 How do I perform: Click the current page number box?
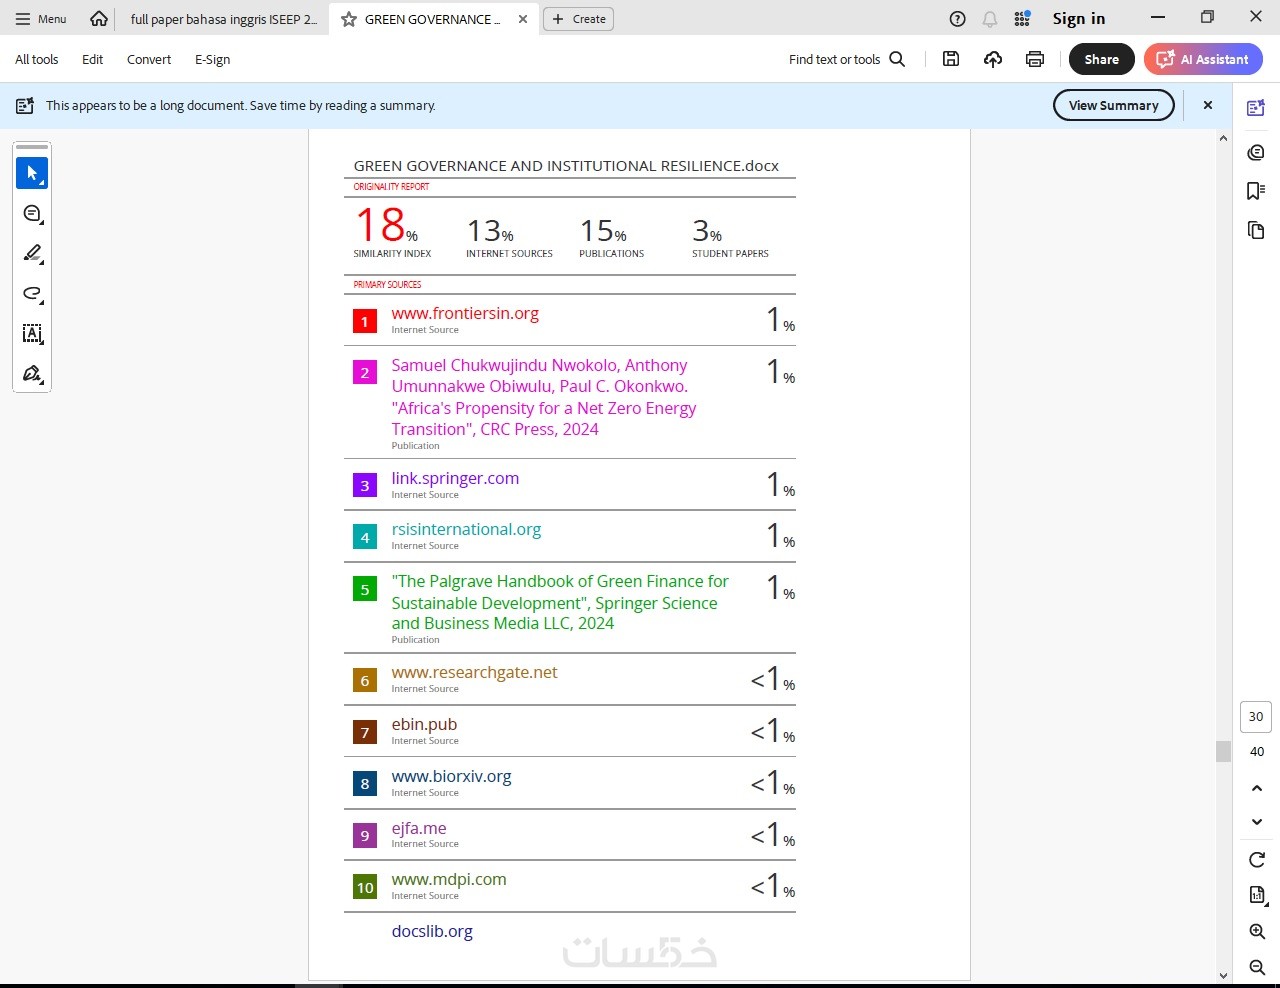[x=1256, y=716]
